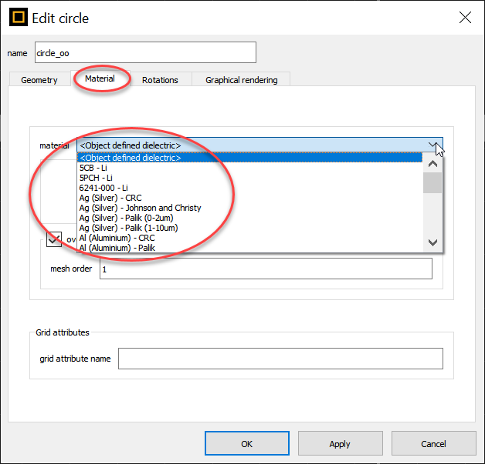Toggle the override mesh order checkbox
486x464 pixels.
tap(54, 239)
